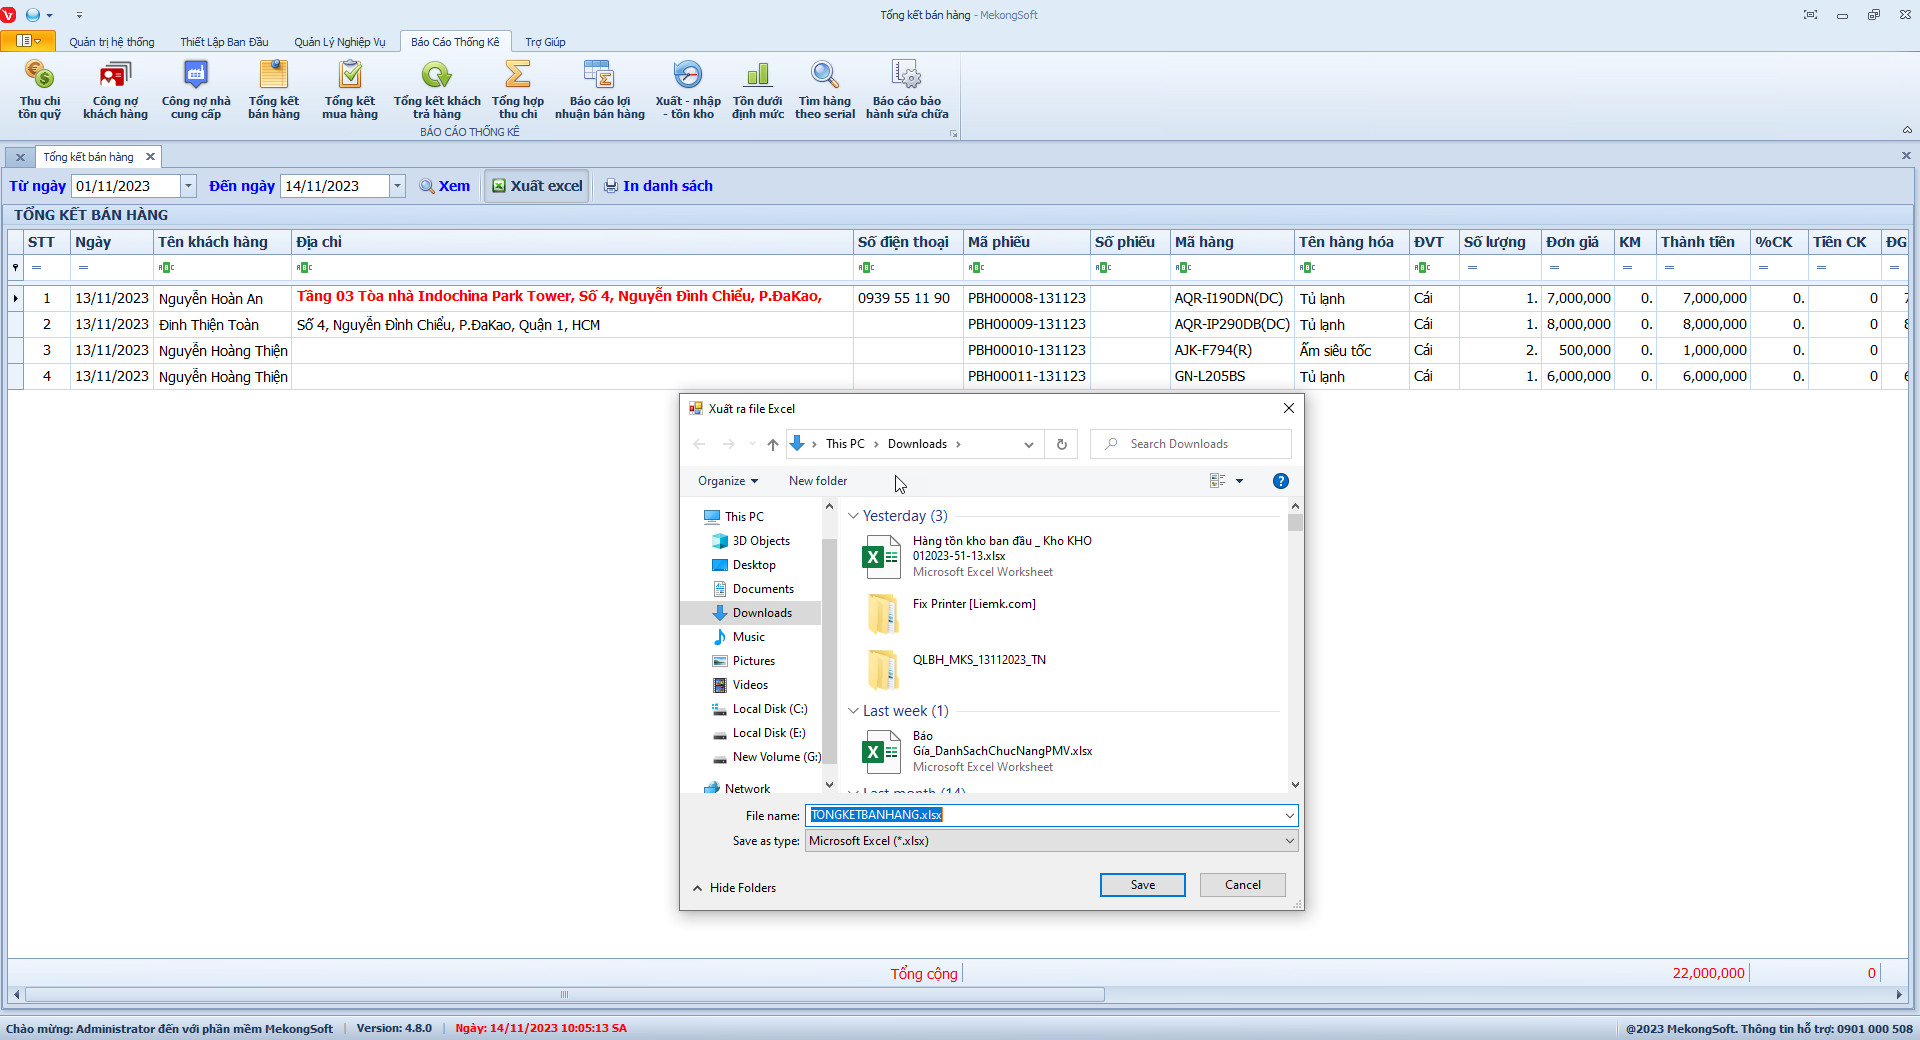Viewport: 1920px width, 1040px height.
Task: Open the Organize menu in dialog
Action: pyautogui.click(x=727, y=481)
